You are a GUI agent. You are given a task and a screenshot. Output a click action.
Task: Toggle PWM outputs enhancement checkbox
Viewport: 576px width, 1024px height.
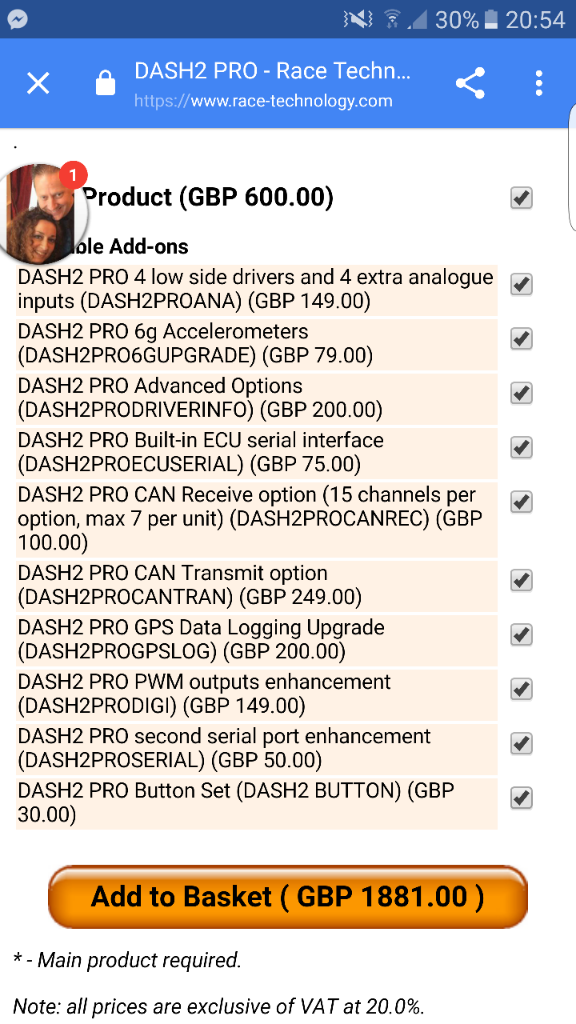[521, 689]
